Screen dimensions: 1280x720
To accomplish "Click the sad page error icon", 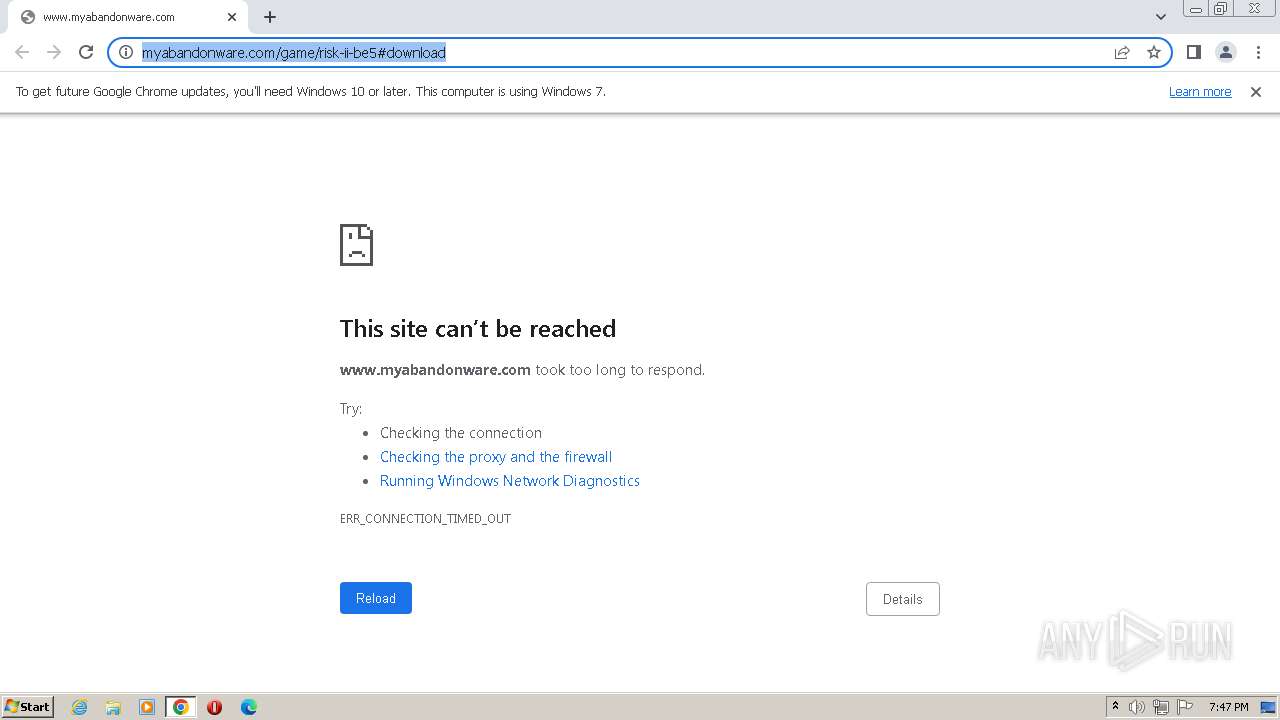I will pos(357,245).
